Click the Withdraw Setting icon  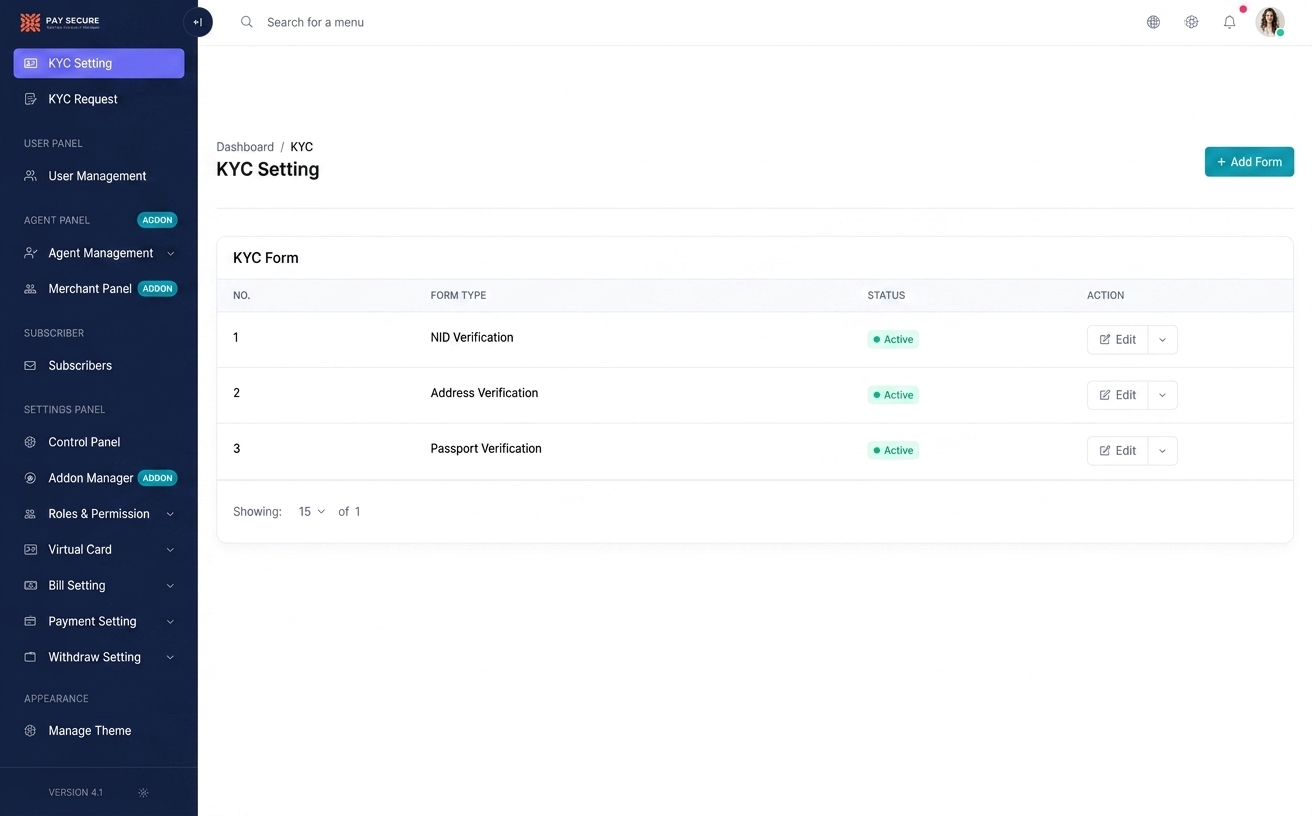point(30,657)
